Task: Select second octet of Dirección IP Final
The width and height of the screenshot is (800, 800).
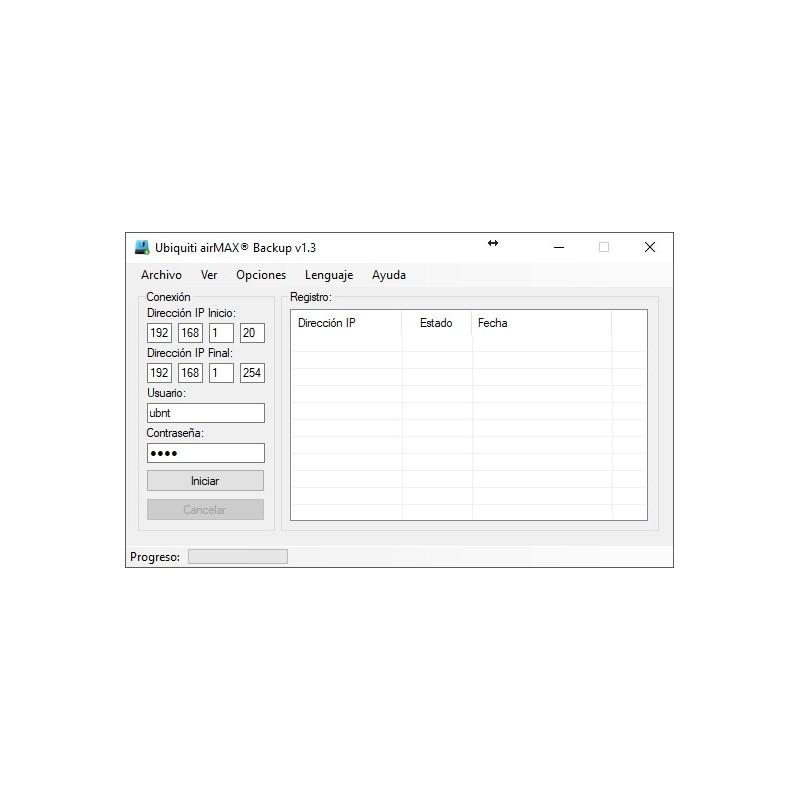Action: (x=190, y=372)
